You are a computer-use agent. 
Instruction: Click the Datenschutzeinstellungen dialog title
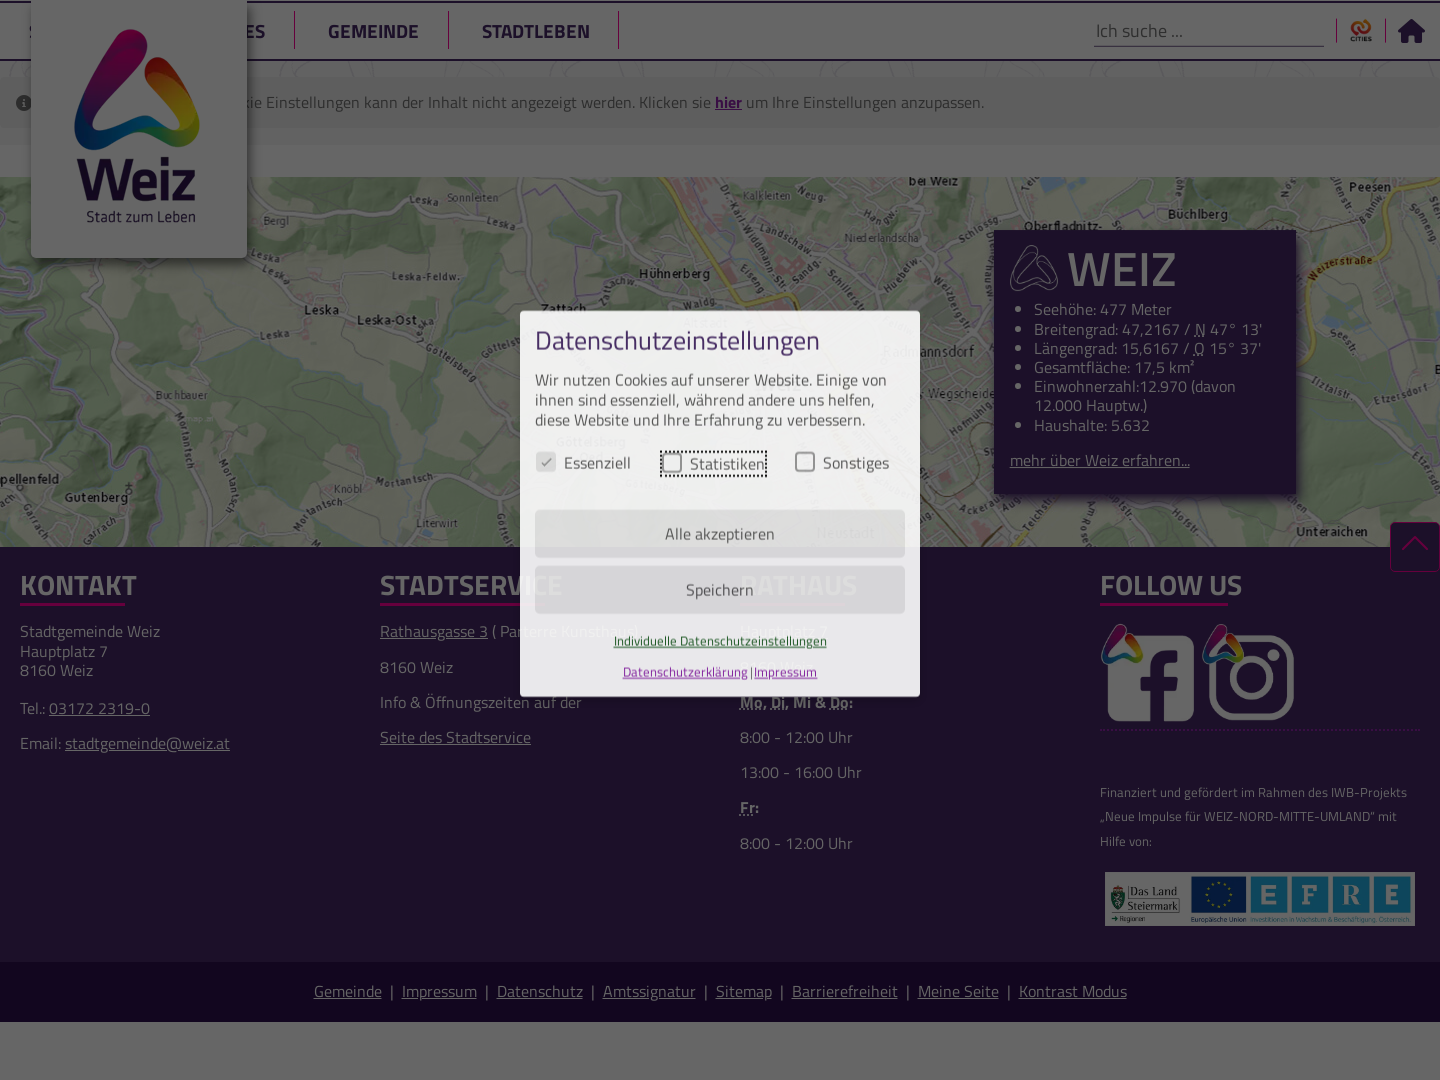coord(677,340)
